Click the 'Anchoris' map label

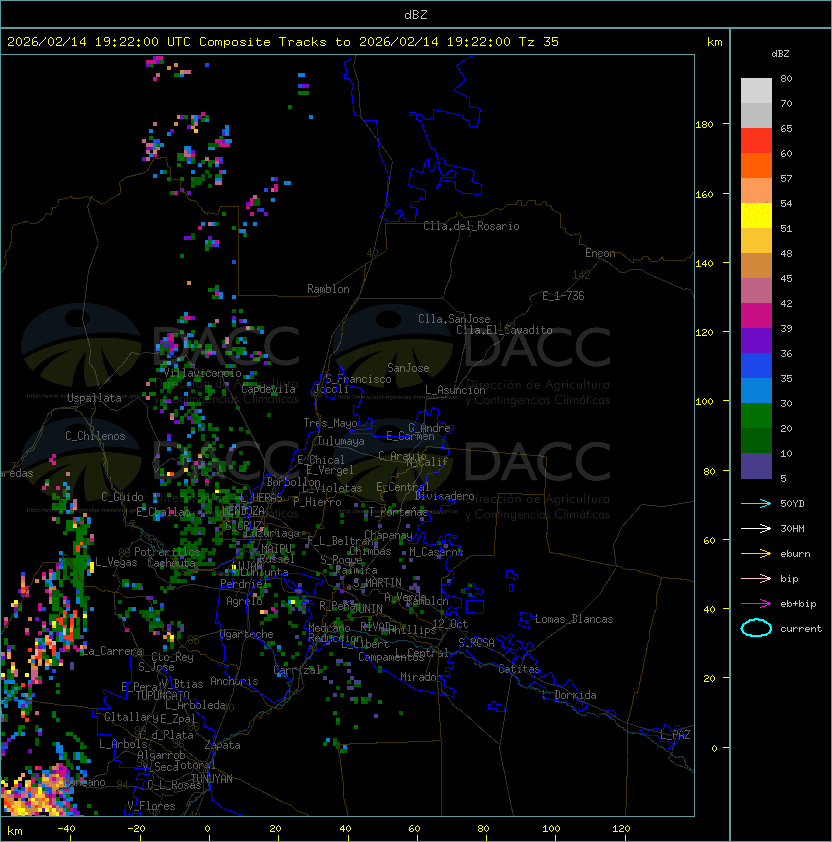click(234, 681)
